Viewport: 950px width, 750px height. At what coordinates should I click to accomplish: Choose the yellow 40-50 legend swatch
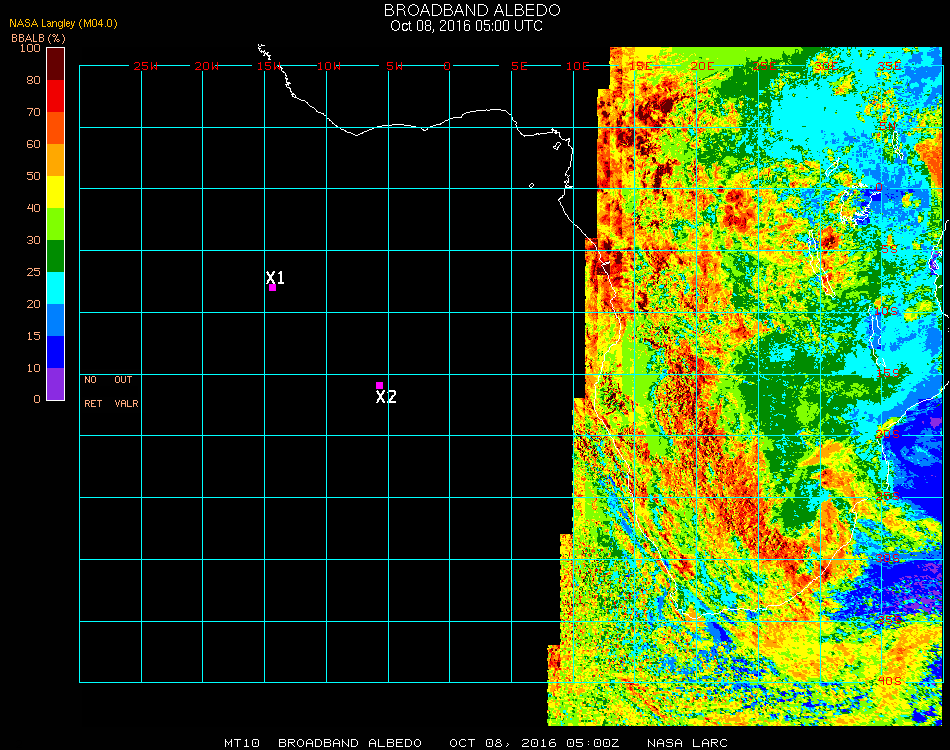55,192
